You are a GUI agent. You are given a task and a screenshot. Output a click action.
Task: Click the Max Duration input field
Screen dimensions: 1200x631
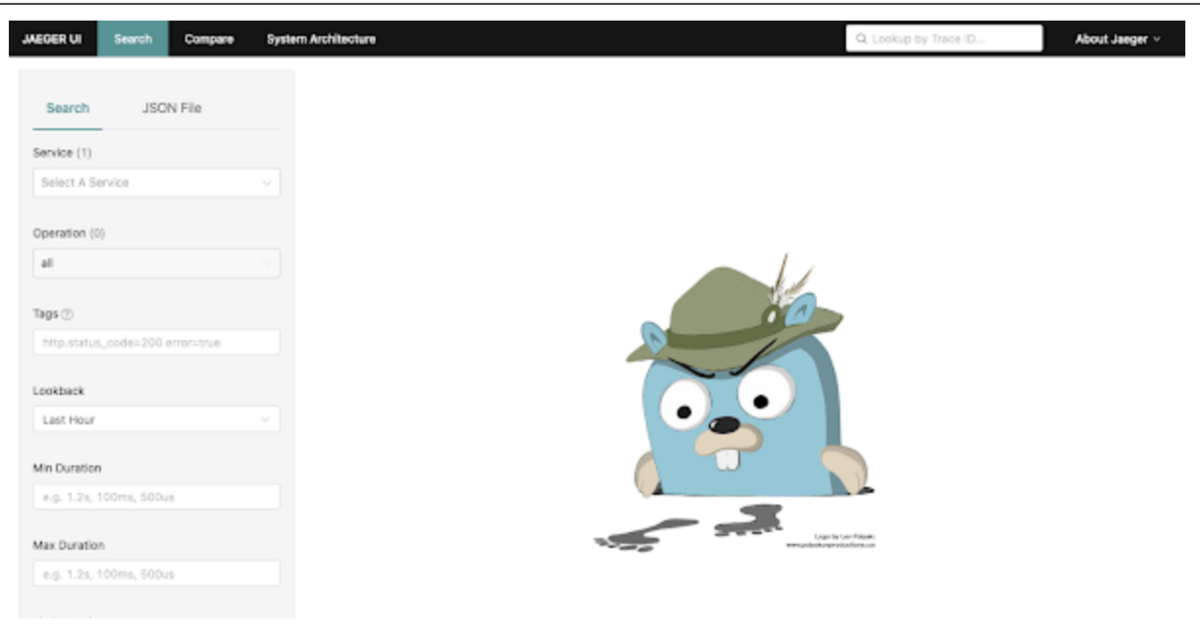click(157, 574)
